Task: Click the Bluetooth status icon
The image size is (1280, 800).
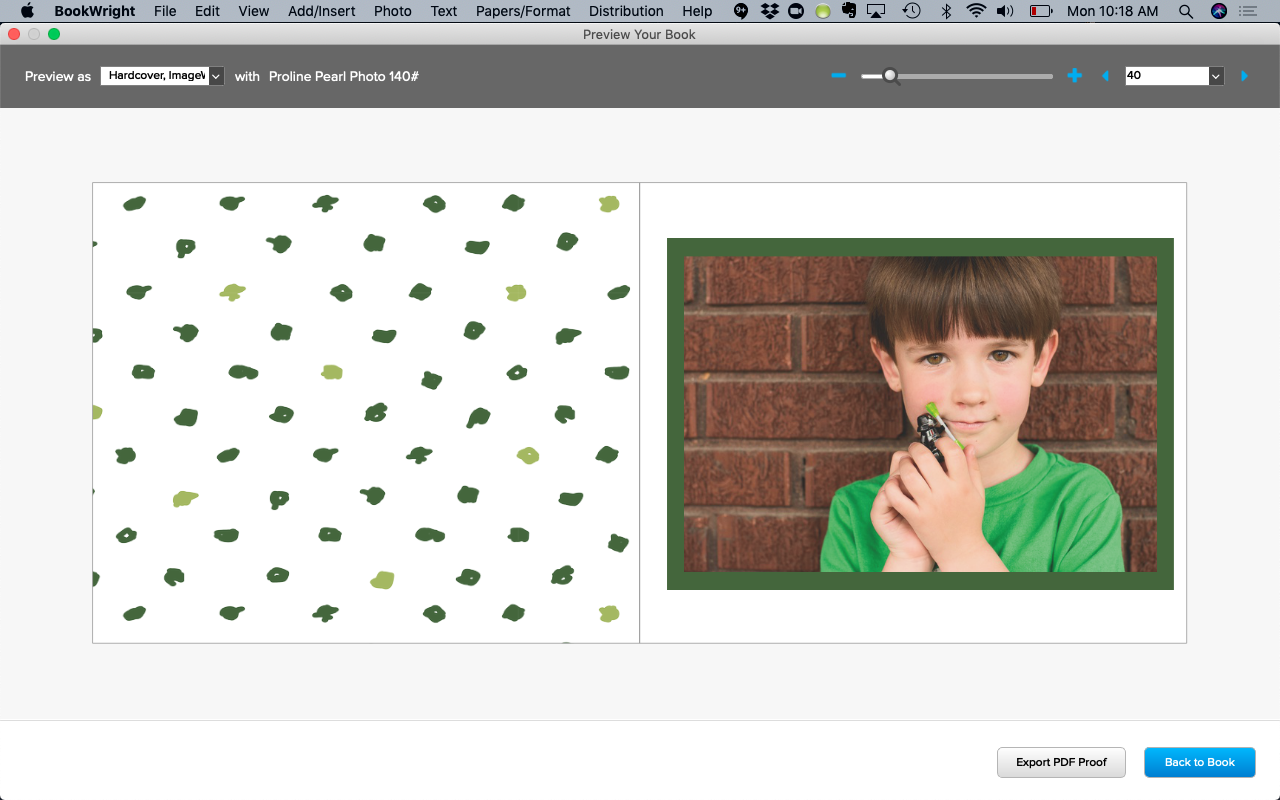Action: pyautogui.click(x=946, y=11)
